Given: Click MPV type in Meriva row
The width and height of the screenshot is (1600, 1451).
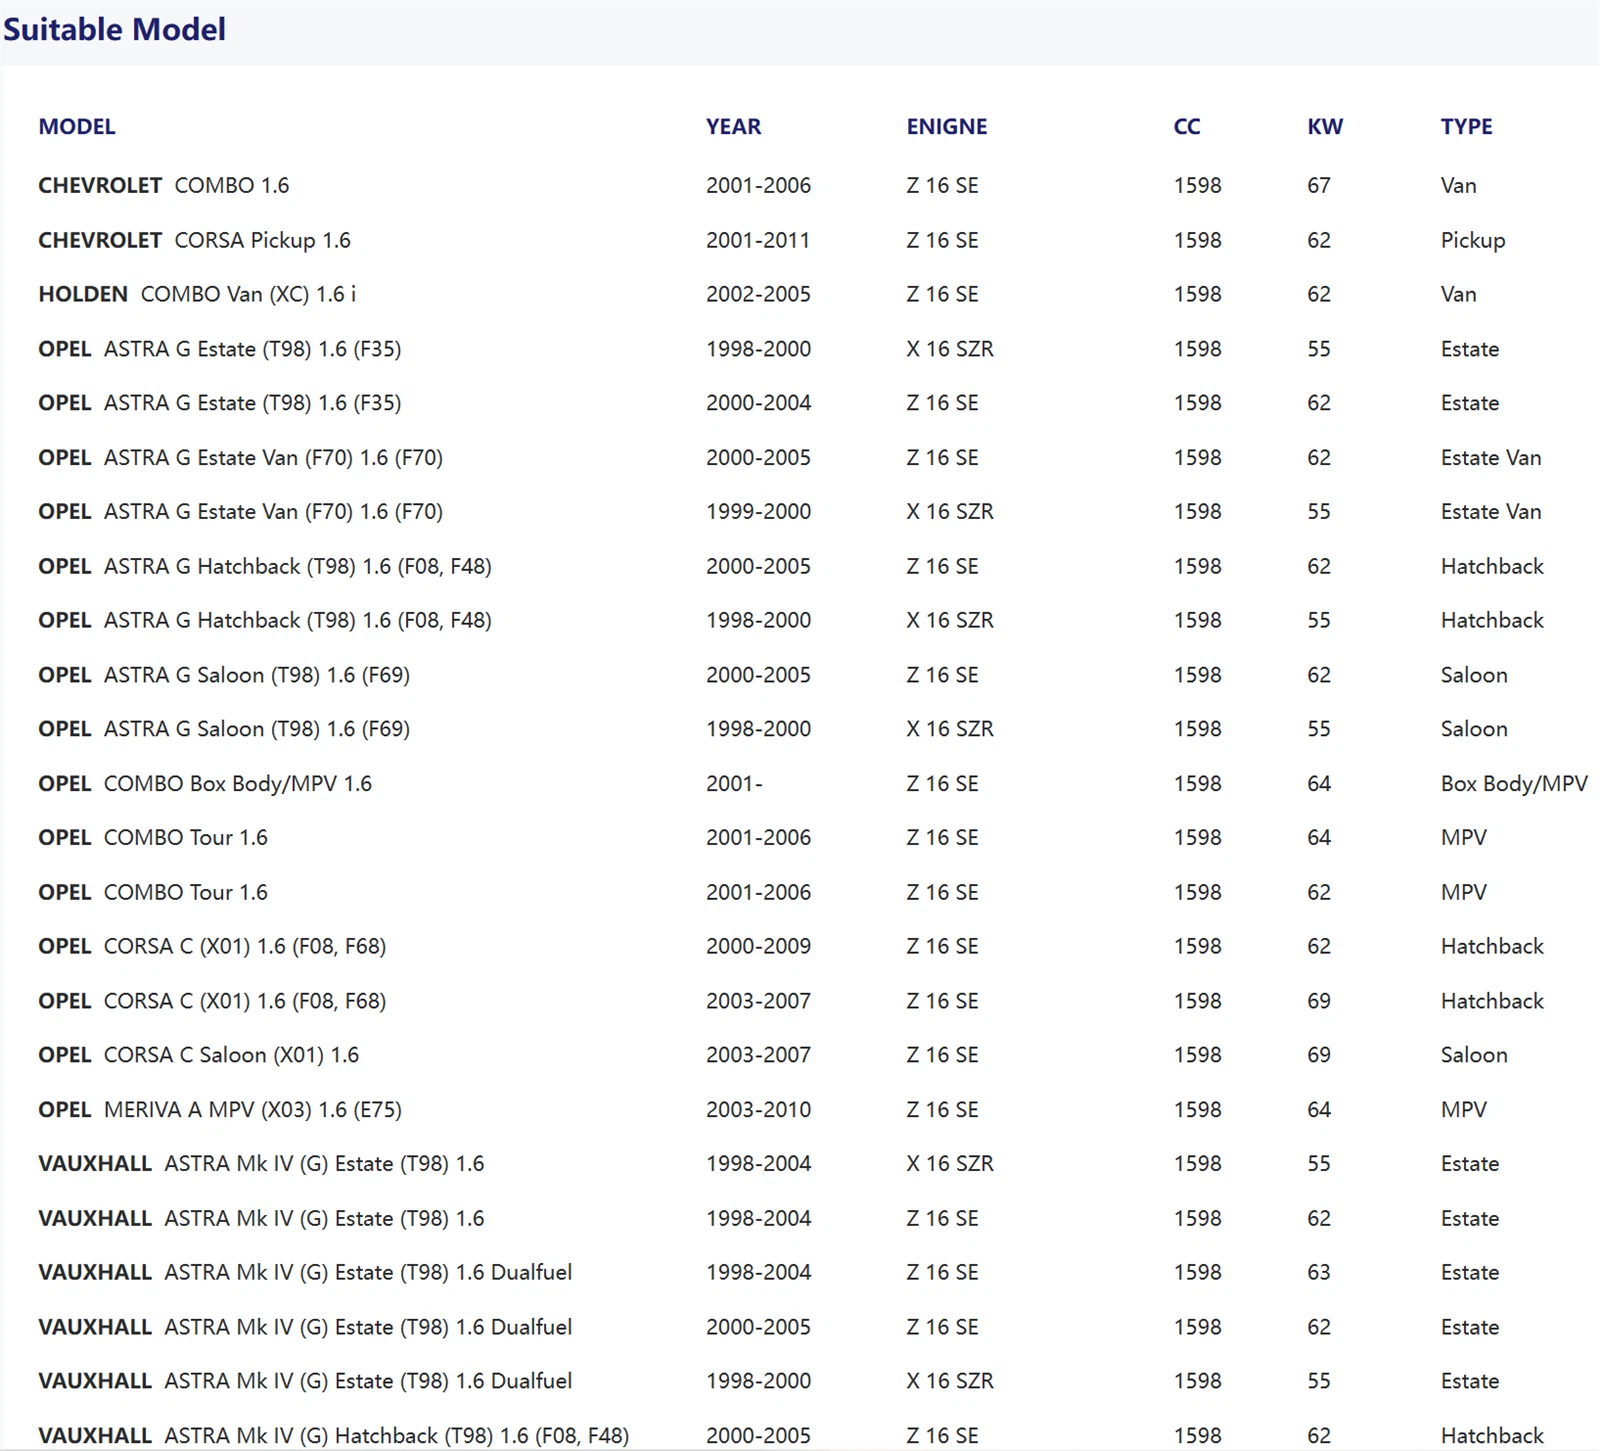Looking at the screenshot, I should pyautogui.click(x=1464, y=1110).
